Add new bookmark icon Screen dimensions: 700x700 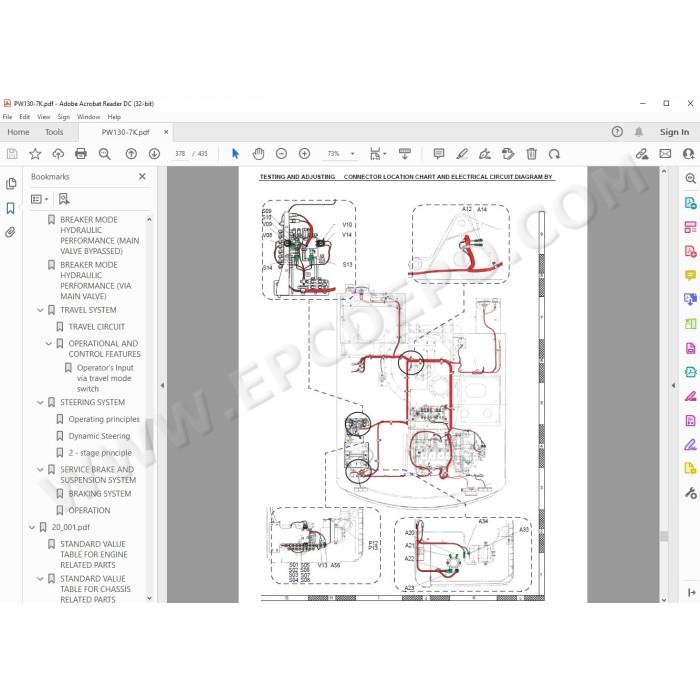click(x=64, y=199)
